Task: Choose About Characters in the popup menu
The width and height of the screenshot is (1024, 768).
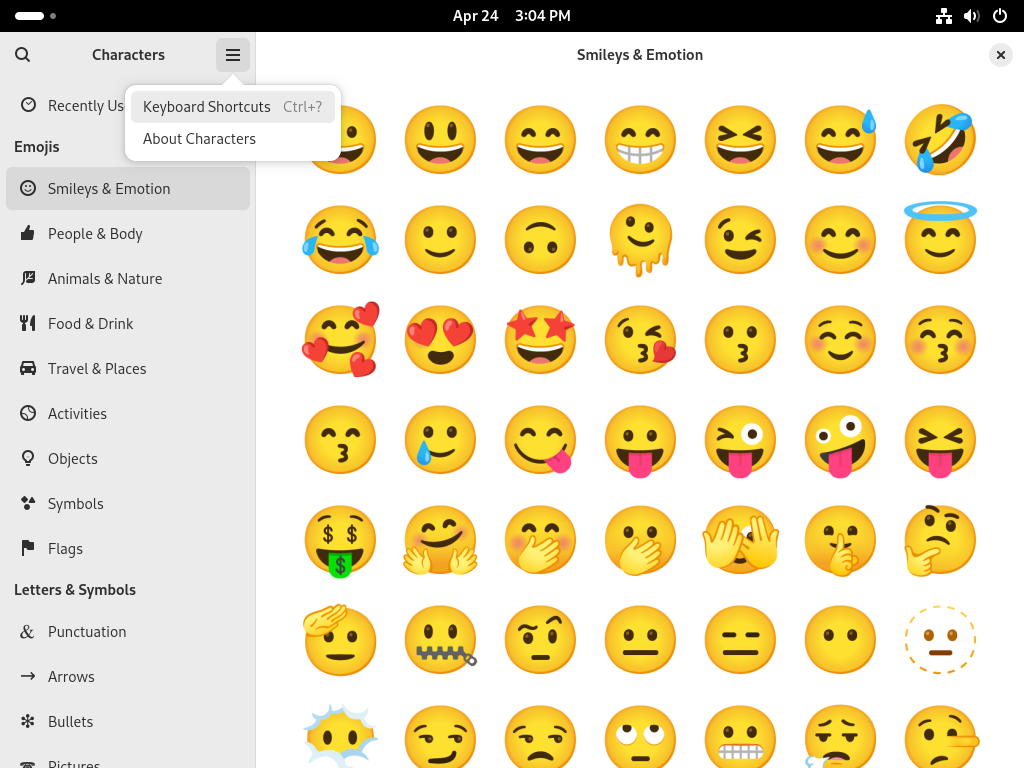Action: point(232,139)
